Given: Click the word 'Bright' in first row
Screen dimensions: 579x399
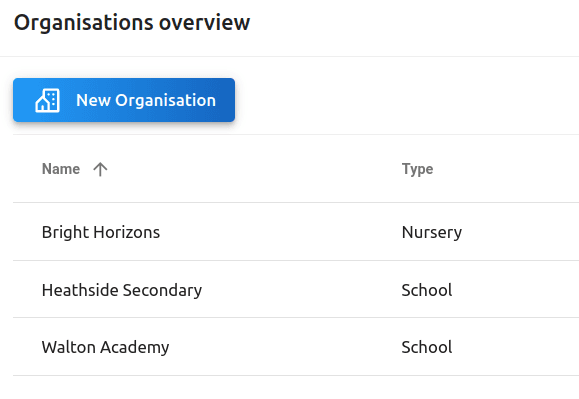Looking at the screenshot, I should click(x=65, y=233).
